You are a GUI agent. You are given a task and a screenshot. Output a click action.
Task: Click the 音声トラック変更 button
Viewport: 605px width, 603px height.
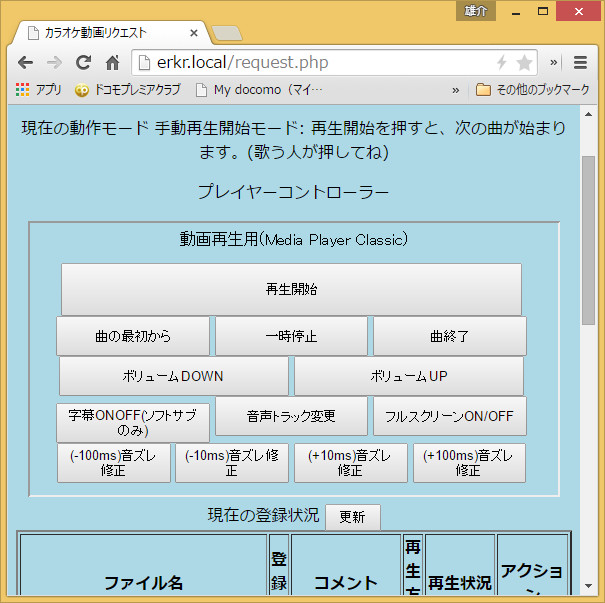pos(291,416)
